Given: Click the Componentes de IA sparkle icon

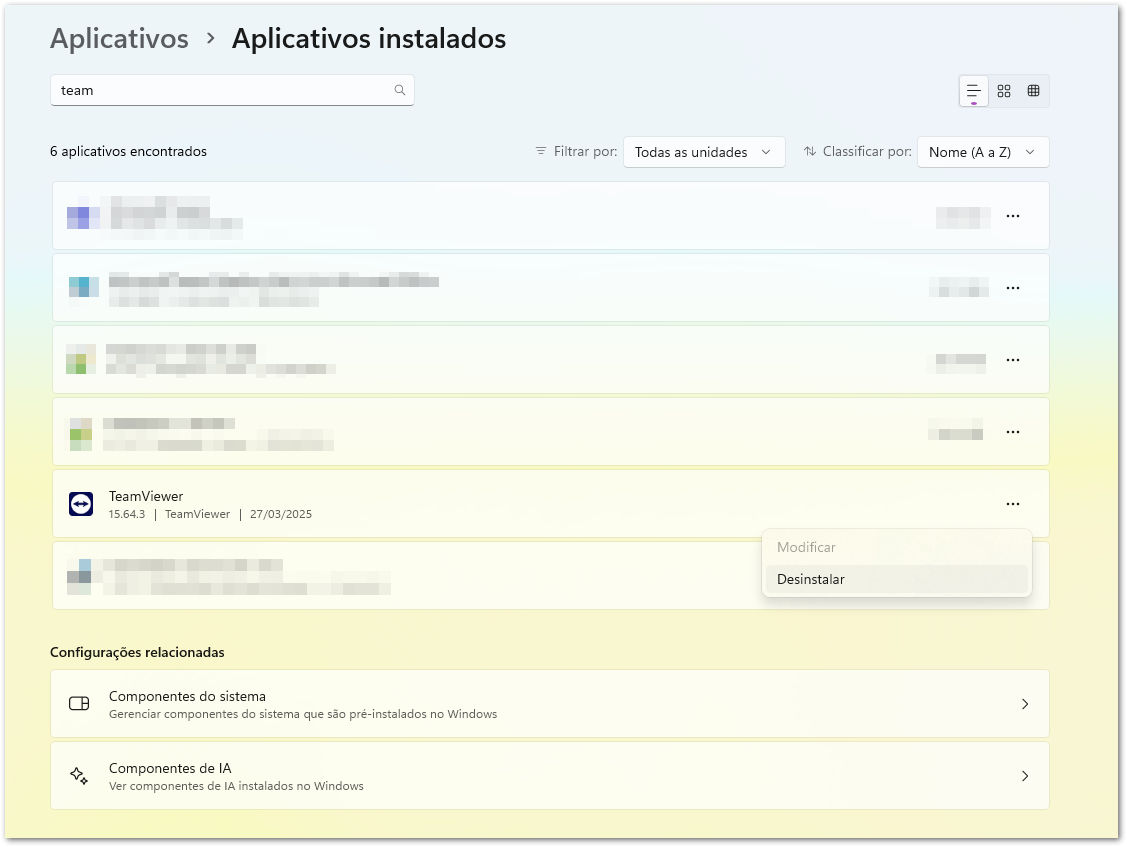Looking at the screenshot, I should 79,776.
